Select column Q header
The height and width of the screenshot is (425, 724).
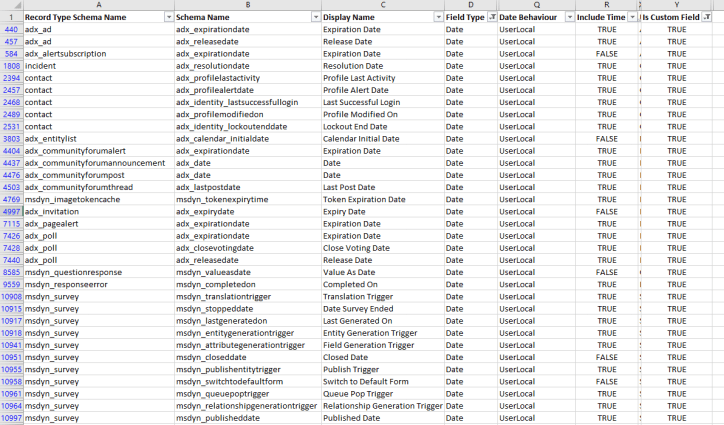click(x=535, y=5)
